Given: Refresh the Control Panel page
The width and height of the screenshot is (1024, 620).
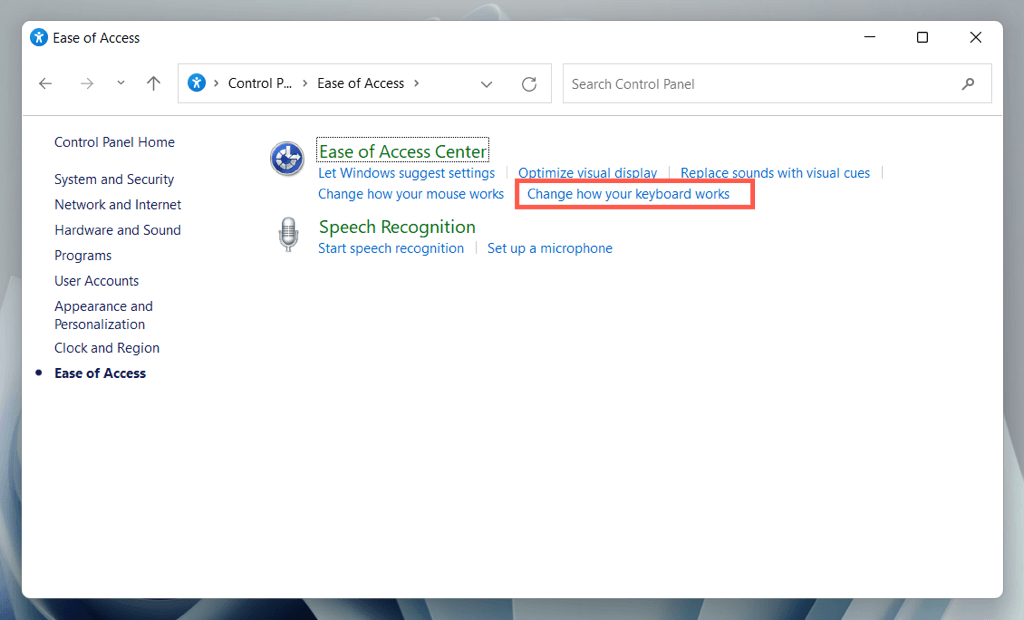Looking at the screenshot, I should point(529,84).
